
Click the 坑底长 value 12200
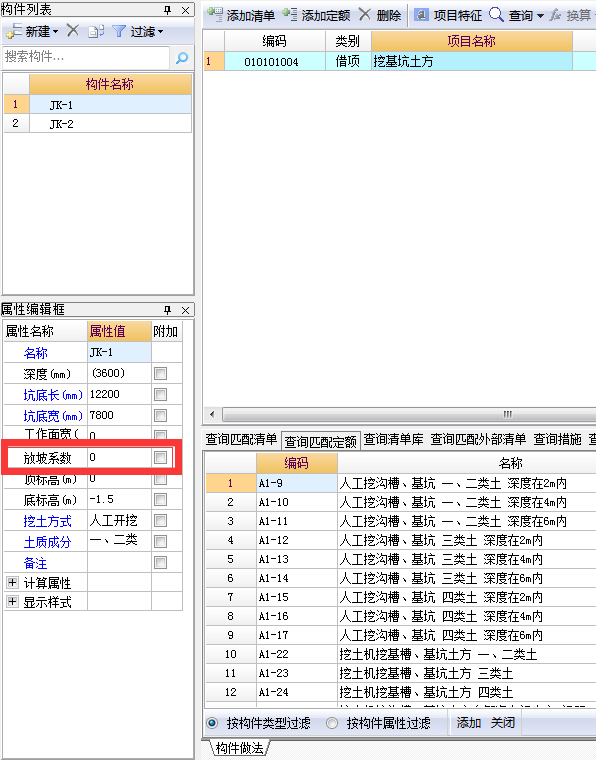(x=119, y=394)
